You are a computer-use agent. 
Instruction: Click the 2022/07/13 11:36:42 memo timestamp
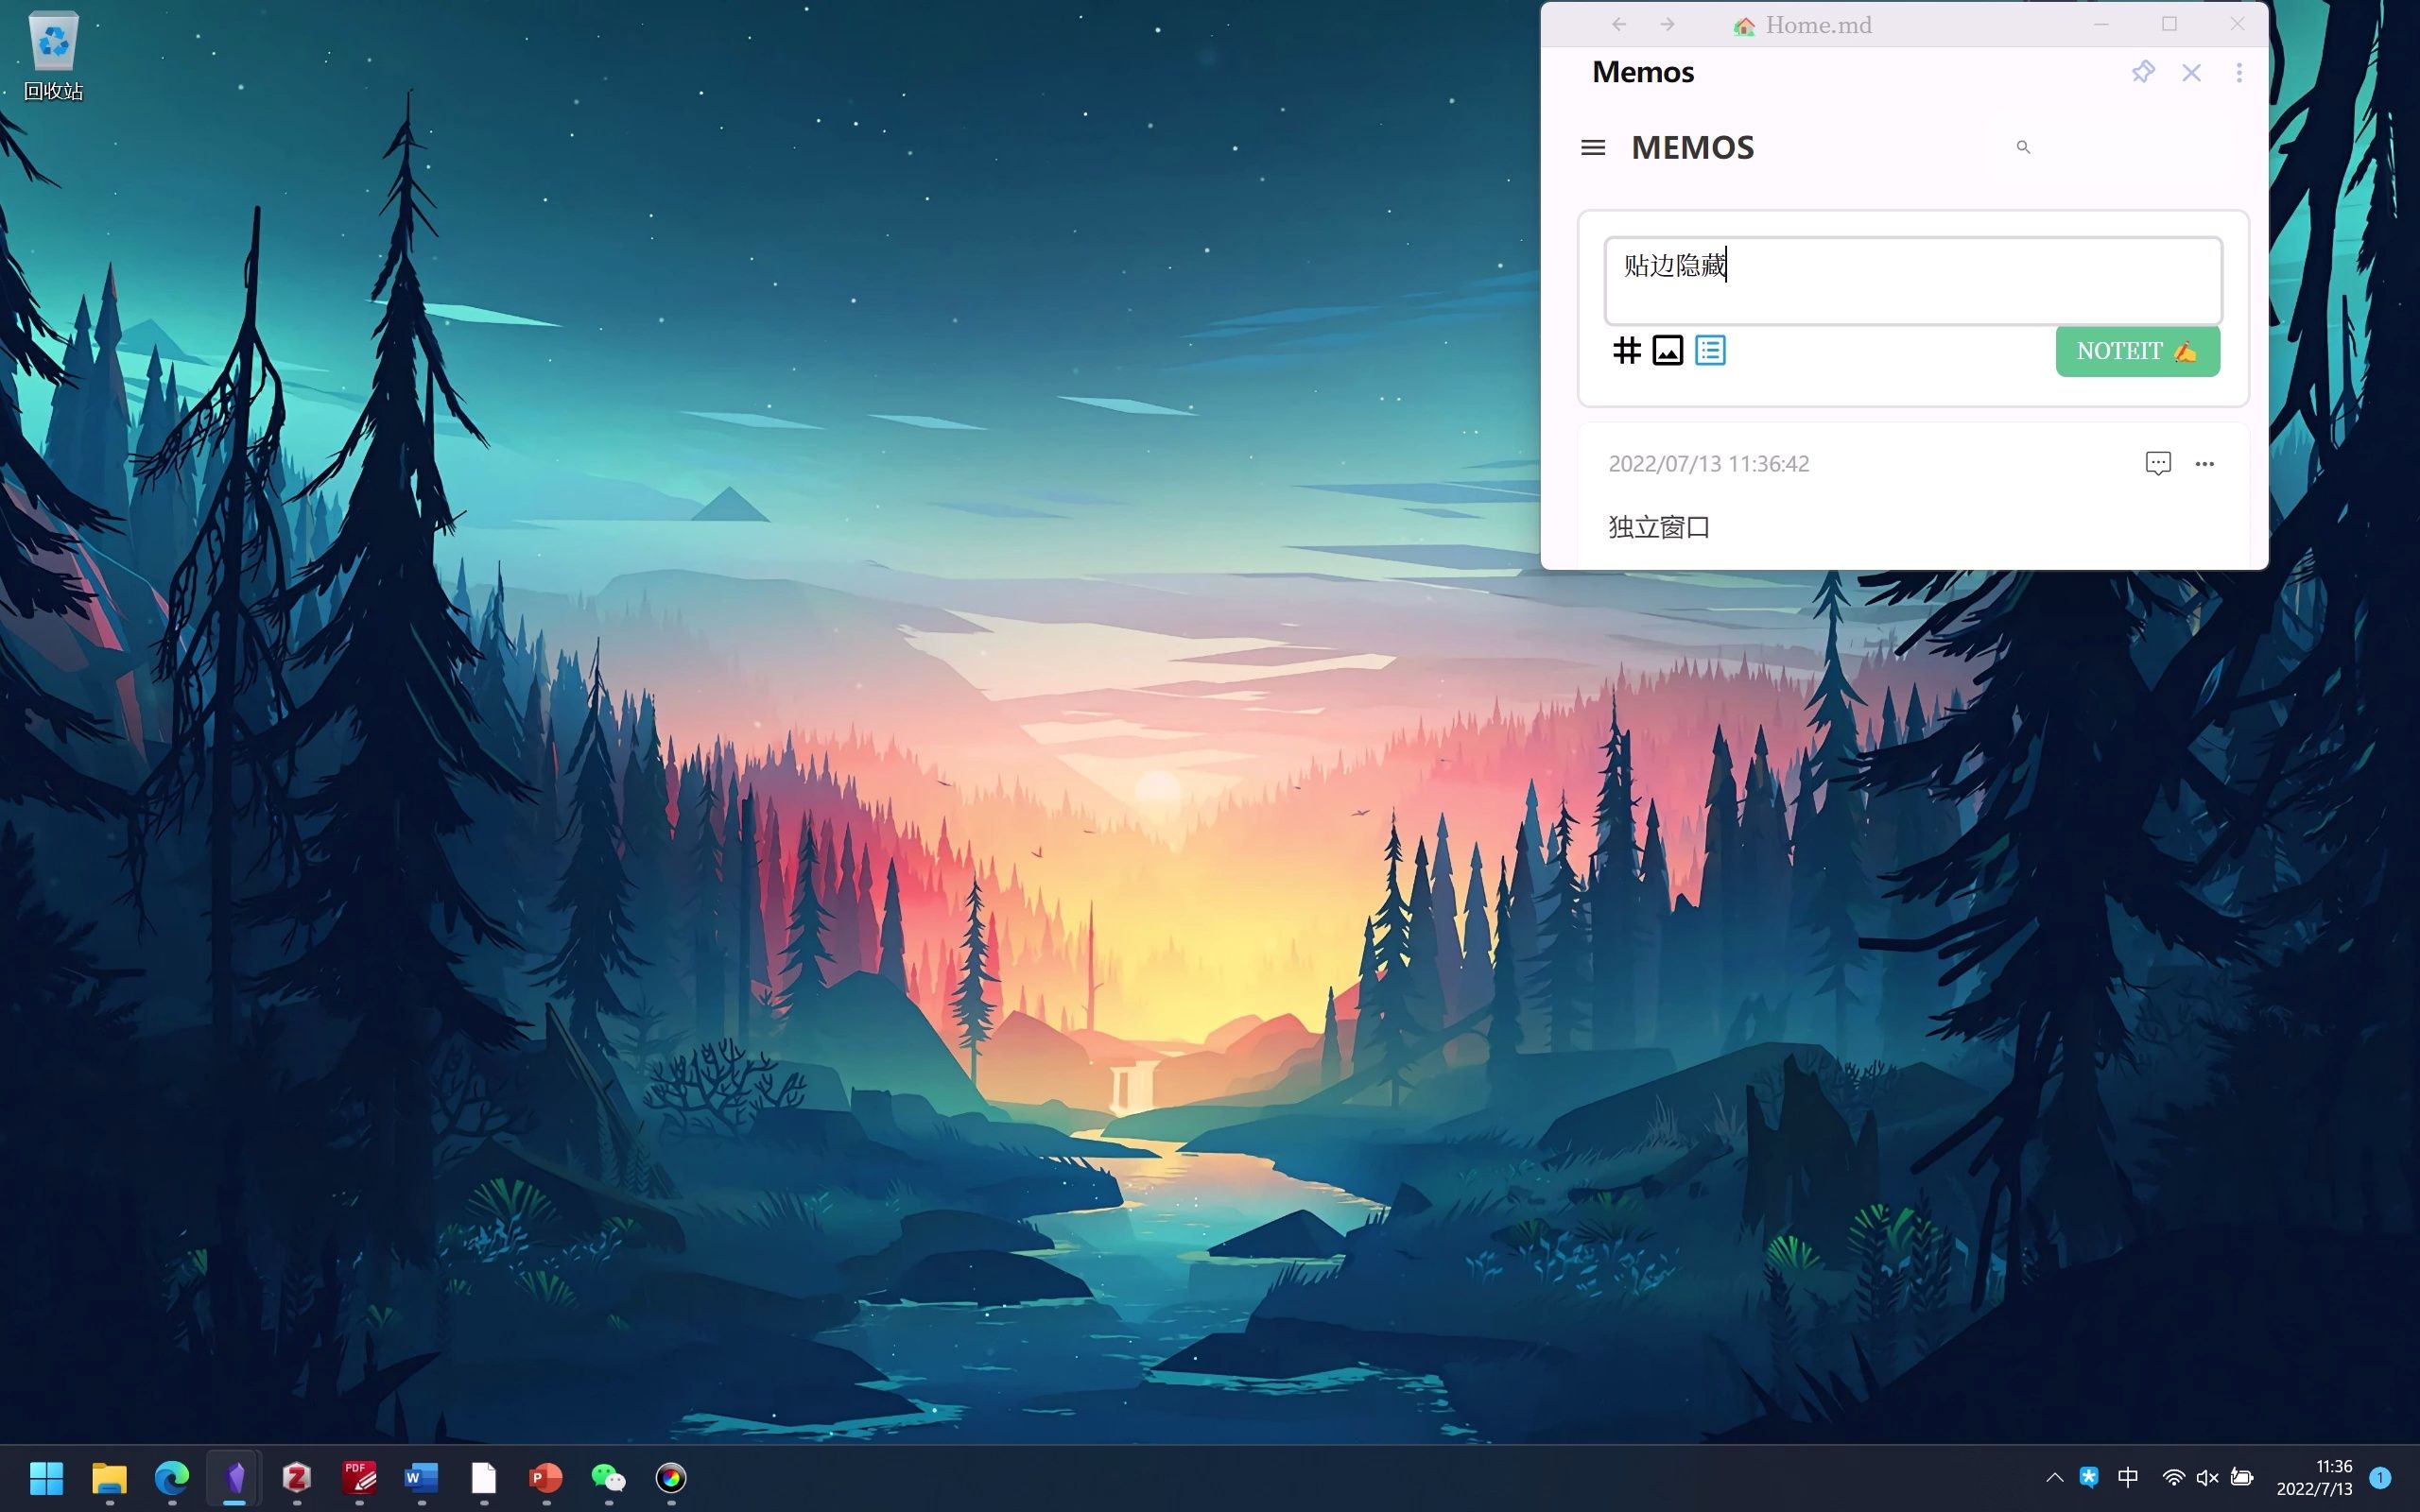point(1708,464)
